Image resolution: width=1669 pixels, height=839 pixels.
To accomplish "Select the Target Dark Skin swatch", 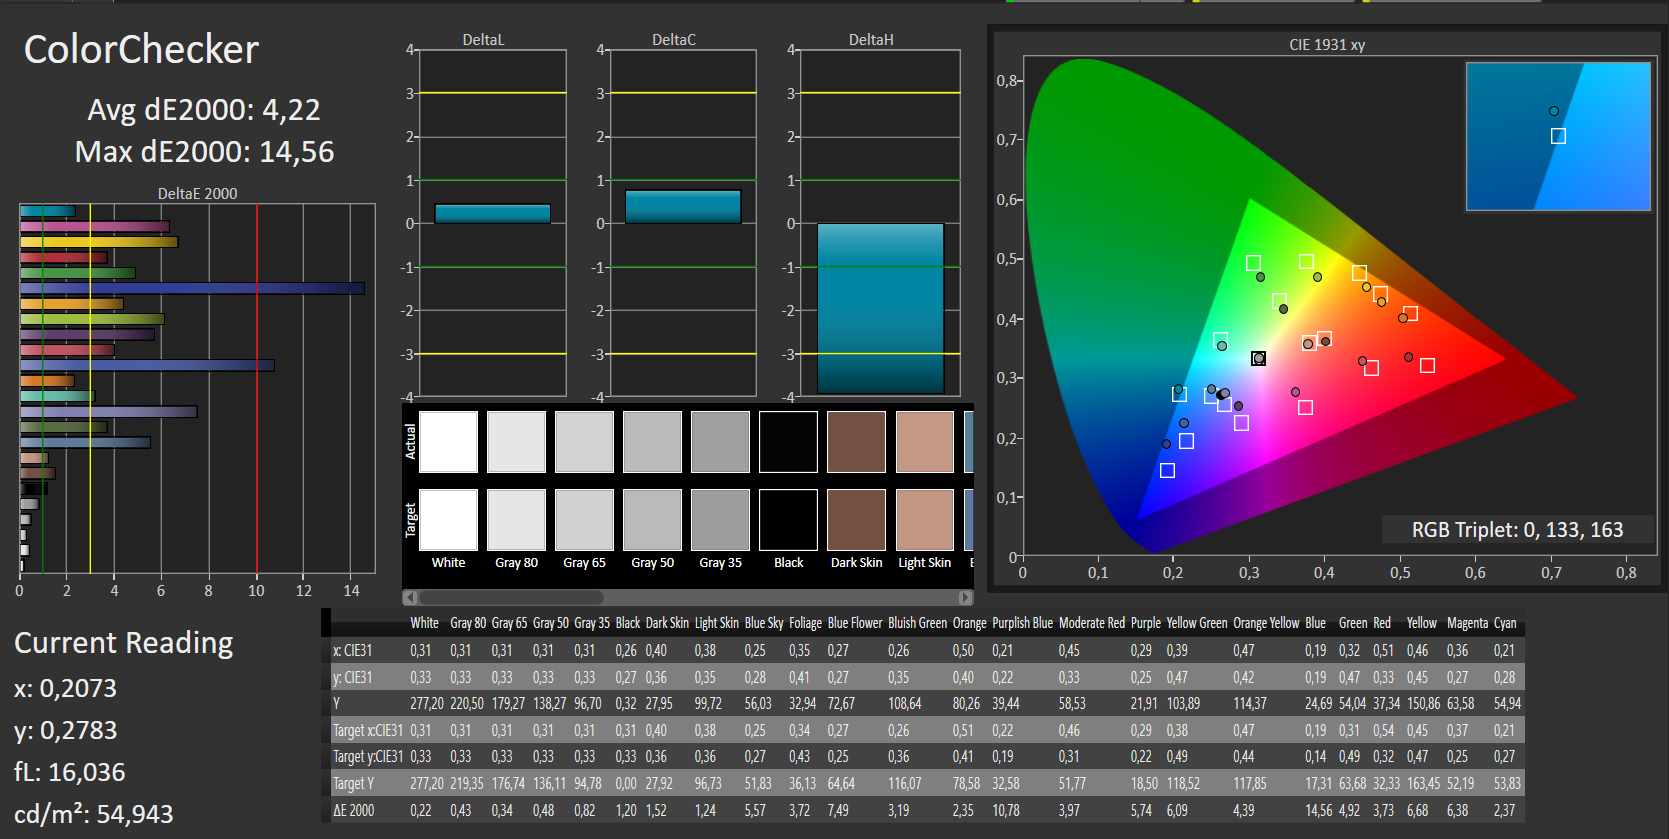I will pyautogui.click(x=856, y=520).
